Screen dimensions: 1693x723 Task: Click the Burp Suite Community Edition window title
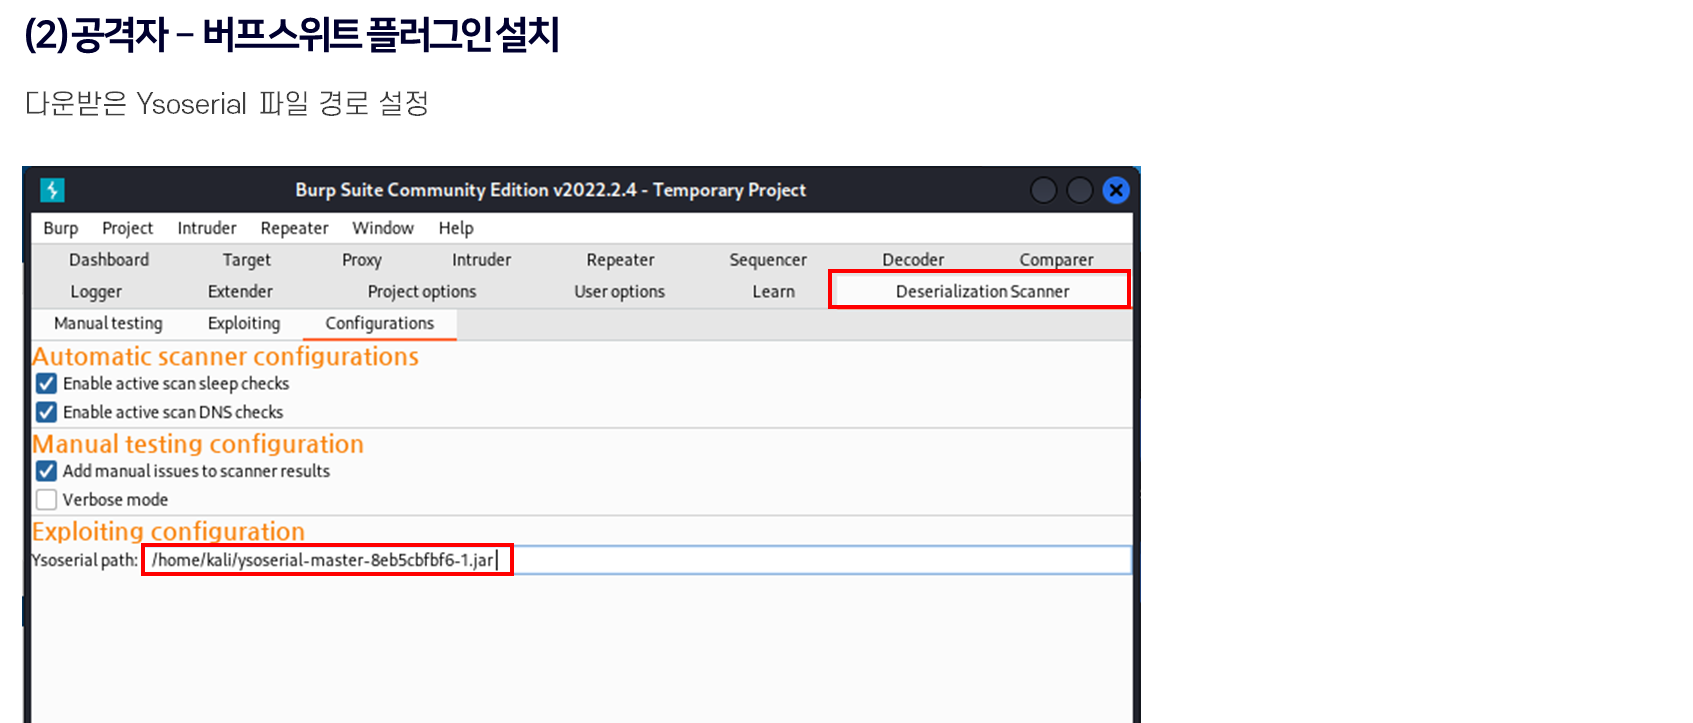click(550, 190)
